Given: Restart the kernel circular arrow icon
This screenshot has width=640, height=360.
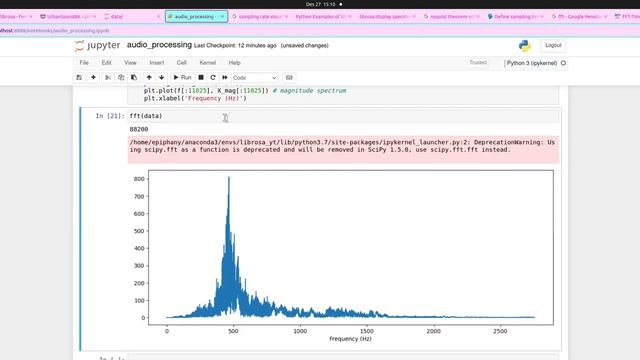Looking at the screenshot, I should click(x=213, y=78).
